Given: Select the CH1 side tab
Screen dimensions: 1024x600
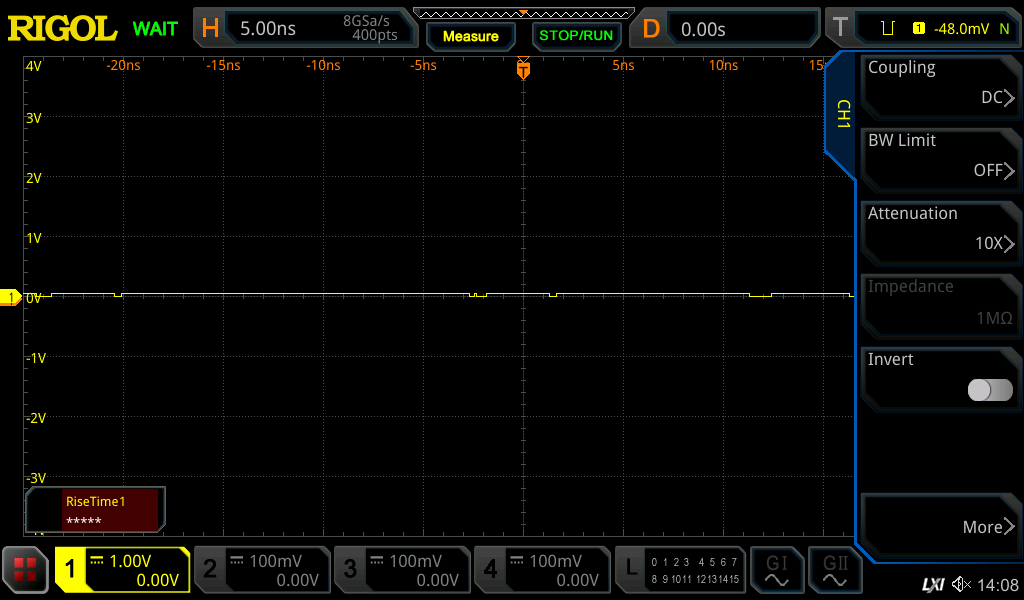Looking at the screenshot, I should pos(842,113).
